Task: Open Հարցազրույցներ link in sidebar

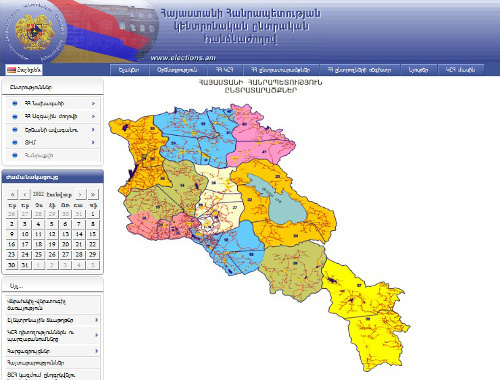Action: point(28,351)
